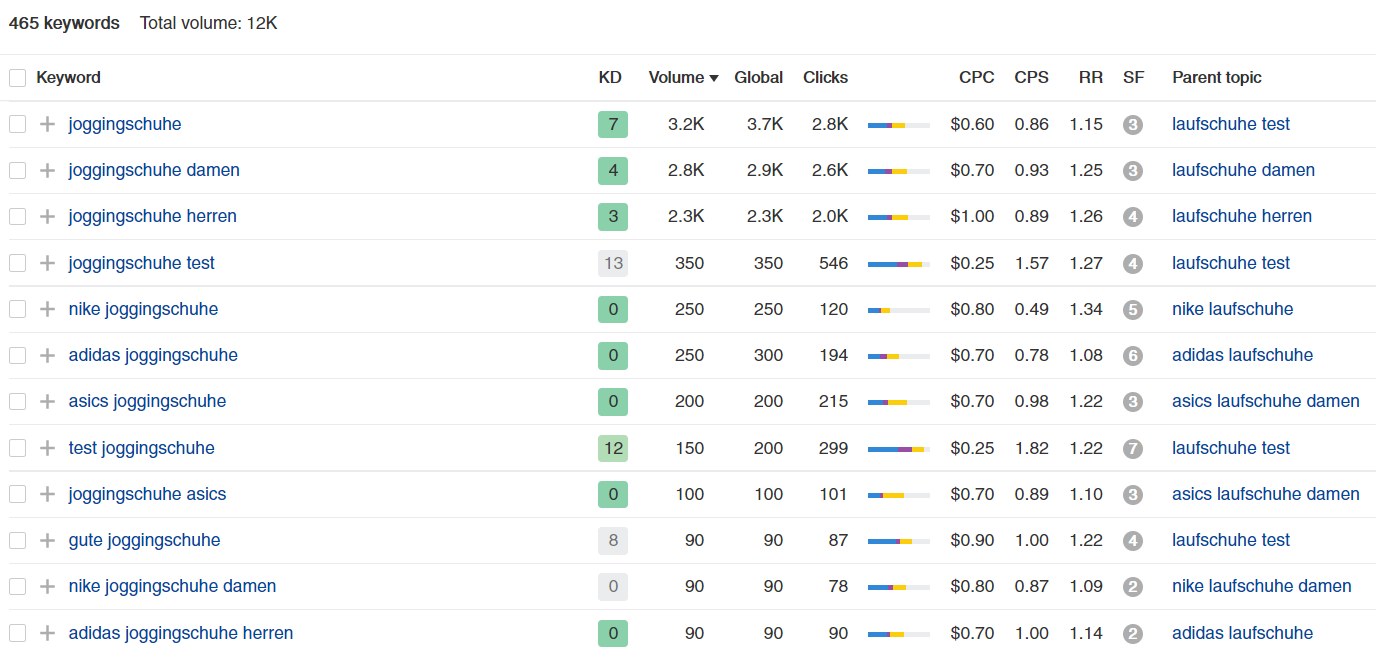Click the plus icon next to "gute joggingschuhe"
The width and height of the screenshot is (1376, 647).
pyautogui.click(x=46, y=540)
